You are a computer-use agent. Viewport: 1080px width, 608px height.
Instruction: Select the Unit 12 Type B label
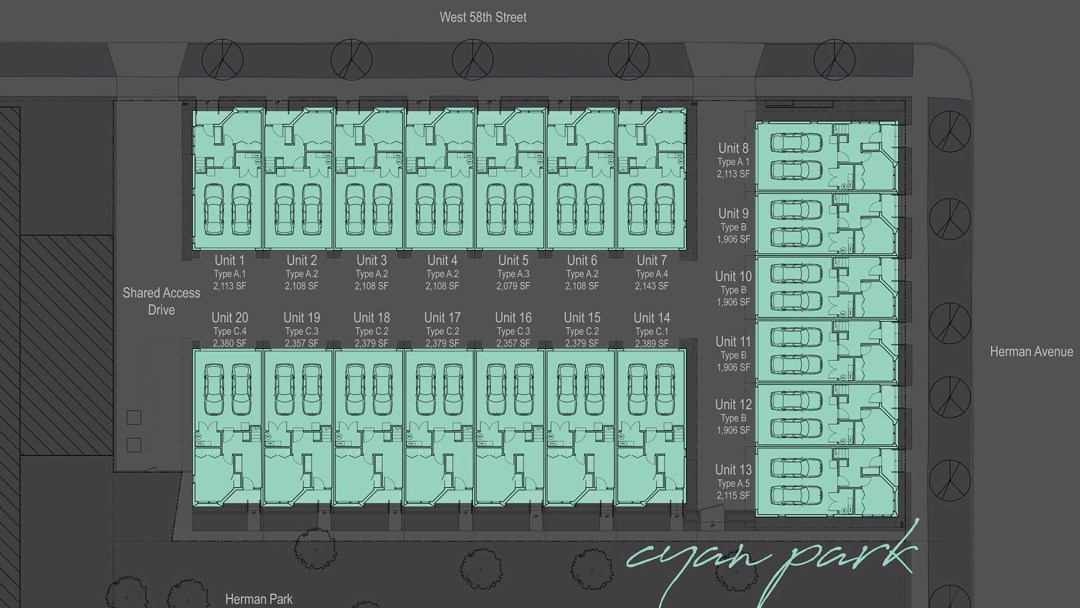tap(733, 417)
